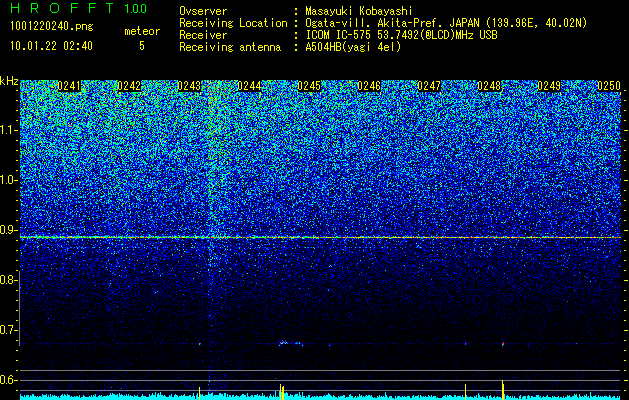The width and height of the screenshot is (629, 400).
Task: Click the version number 1.0.0
Action: tap(136, 9)
